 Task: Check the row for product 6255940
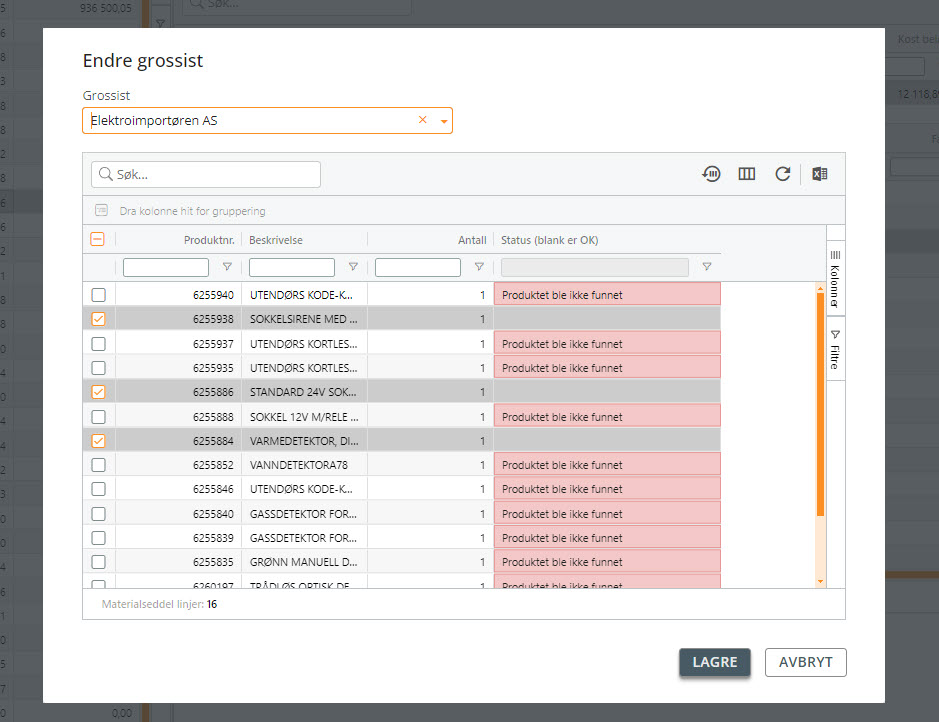pos(98,295)
